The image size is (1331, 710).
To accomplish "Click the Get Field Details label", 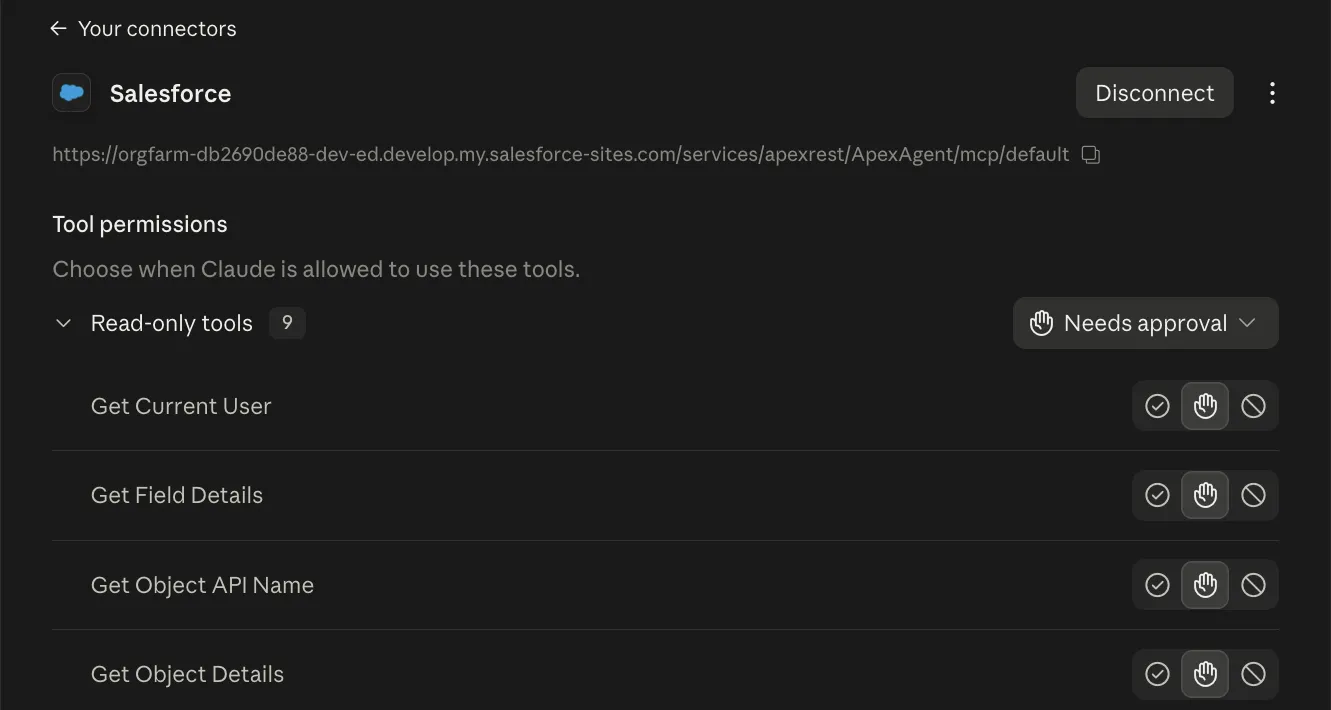I will click(x=177, y=495).
